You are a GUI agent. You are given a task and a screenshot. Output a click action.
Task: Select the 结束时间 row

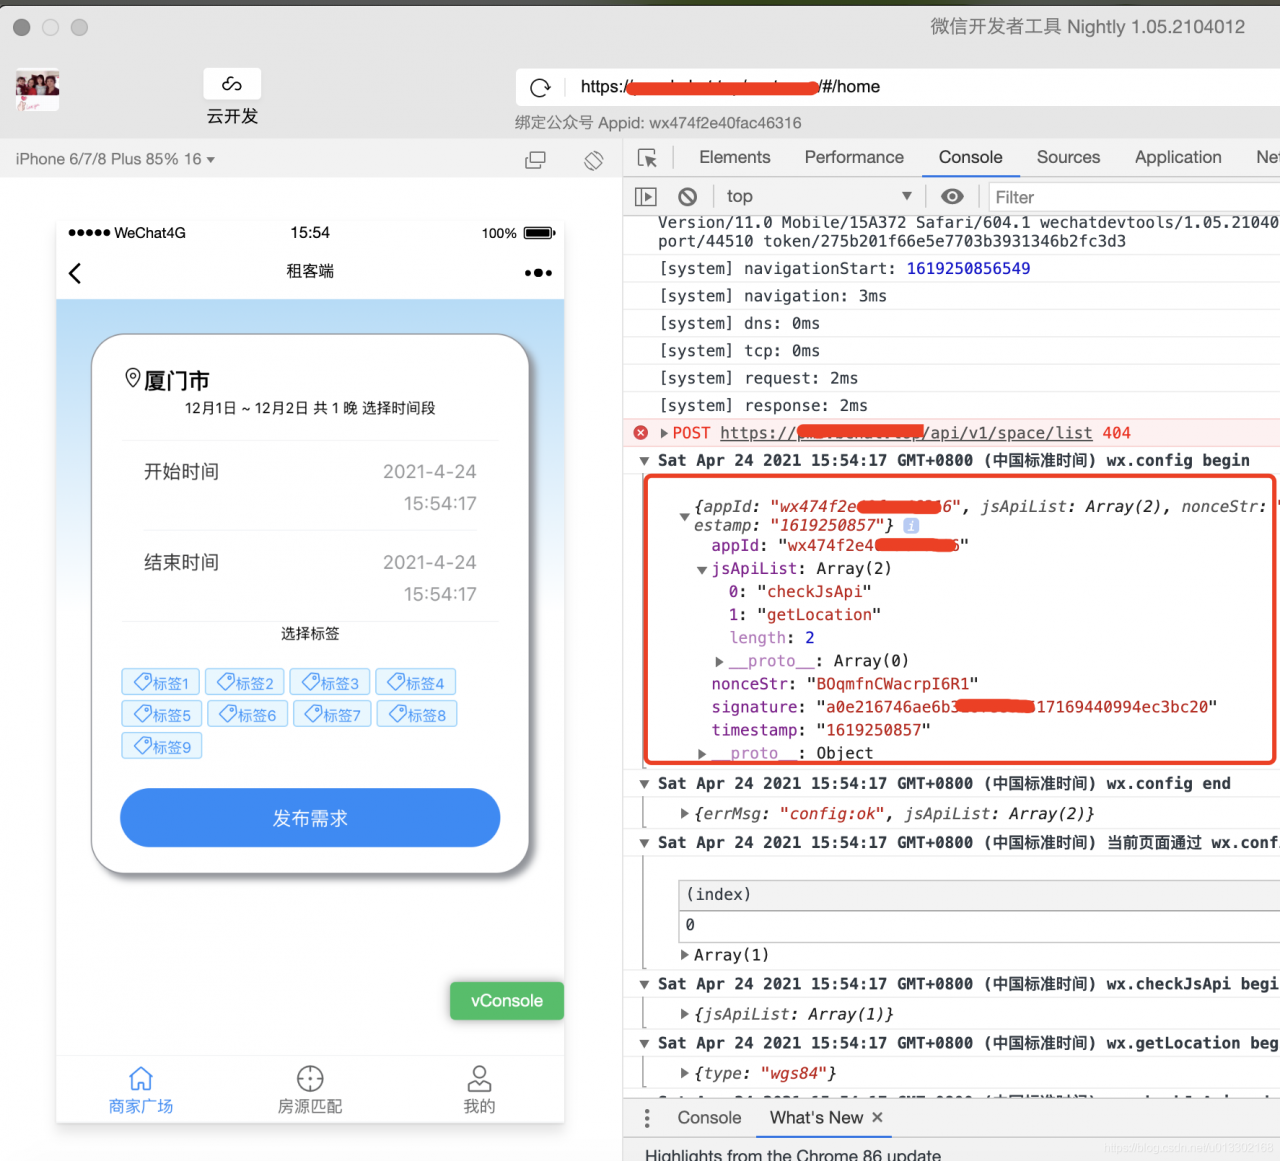pyautogui.click(x=310, y=578)
